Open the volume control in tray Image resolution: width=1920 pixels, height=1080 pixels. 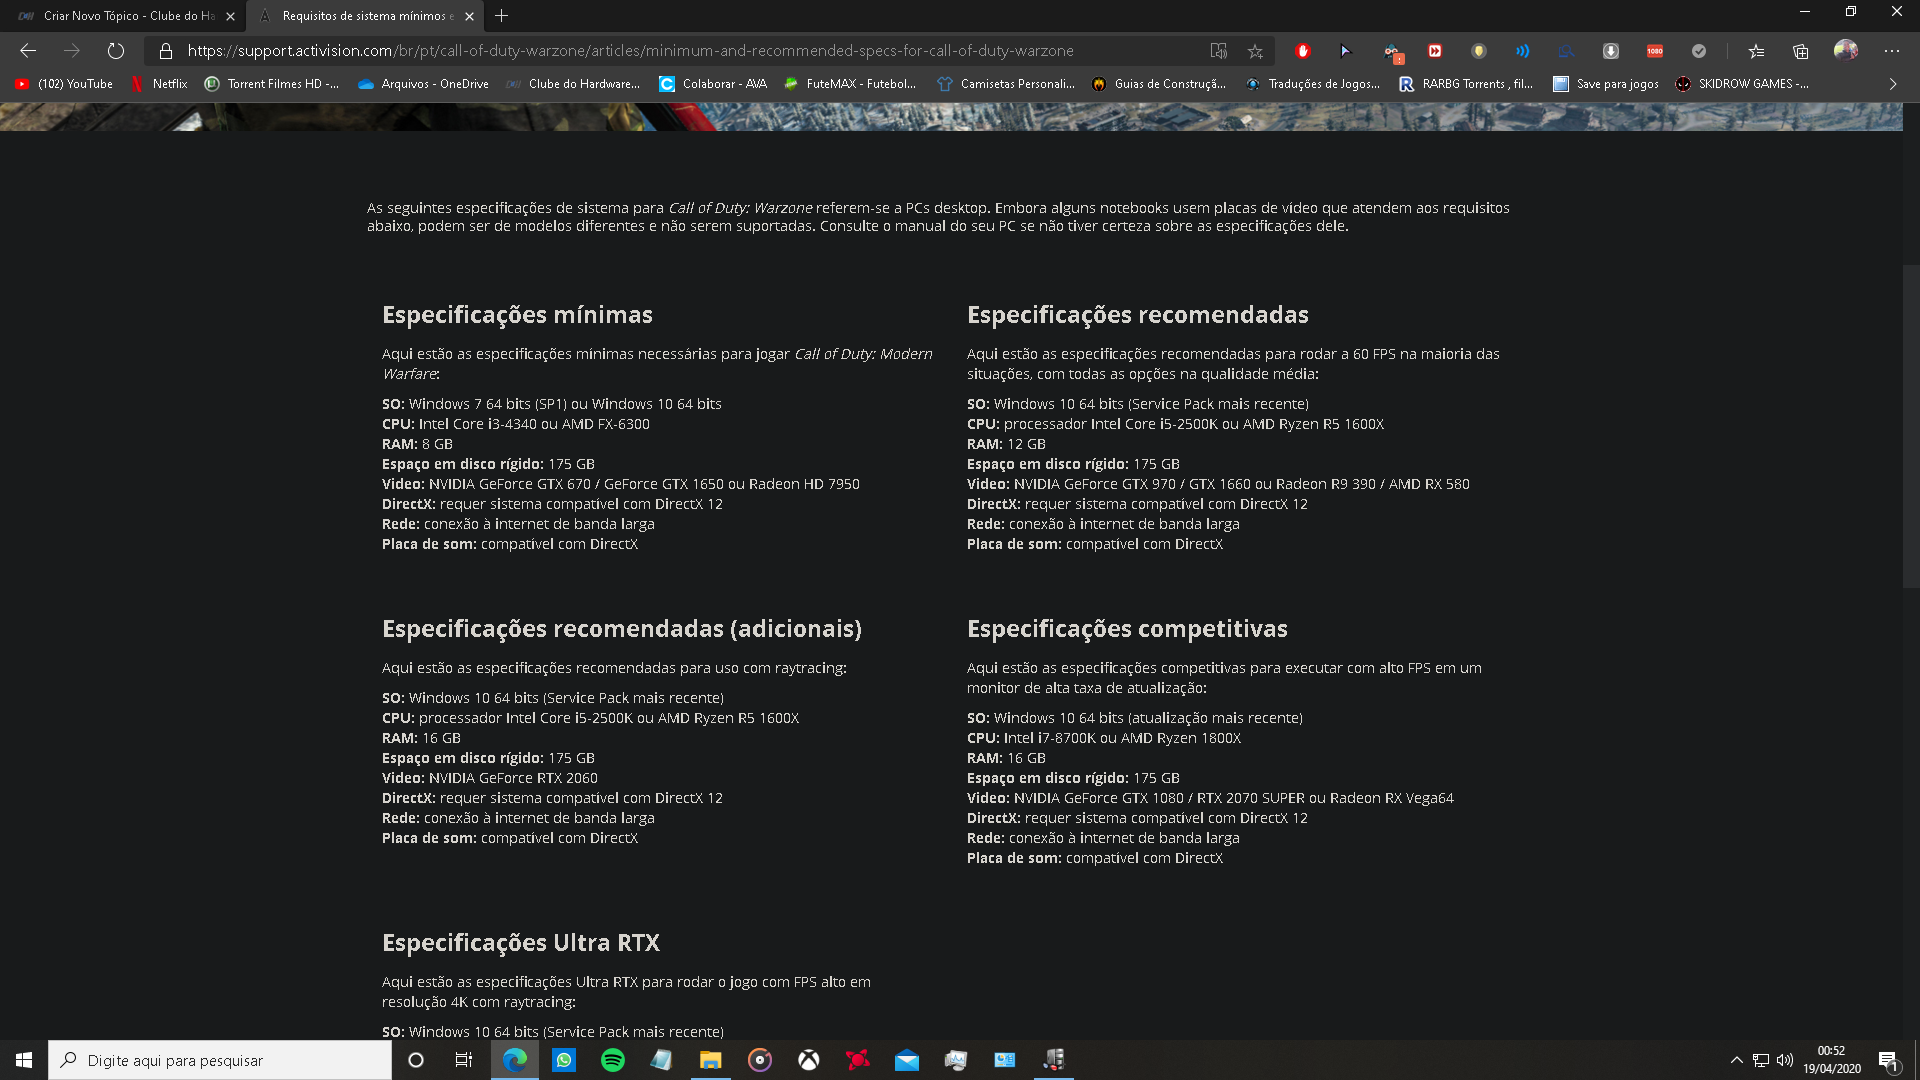[x=1785, y=1060]
